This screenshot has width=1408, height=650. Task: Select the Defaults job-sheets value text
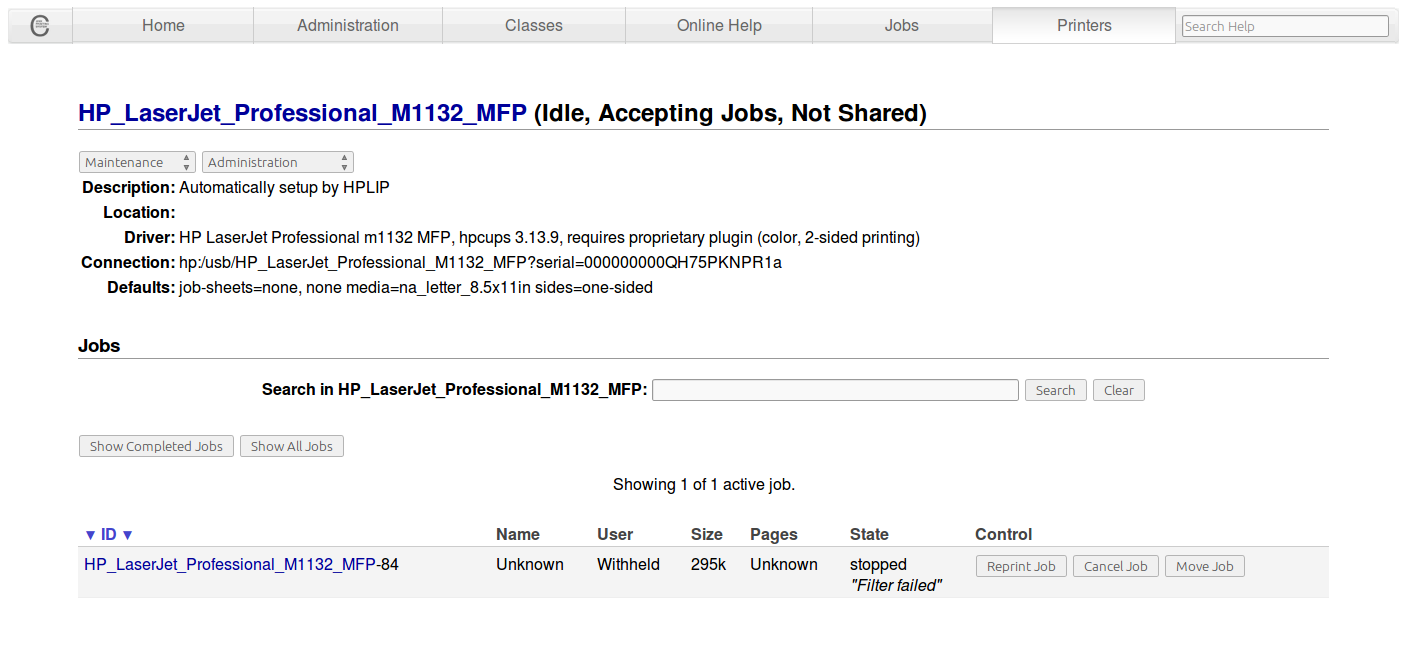(x=416, y=288)
